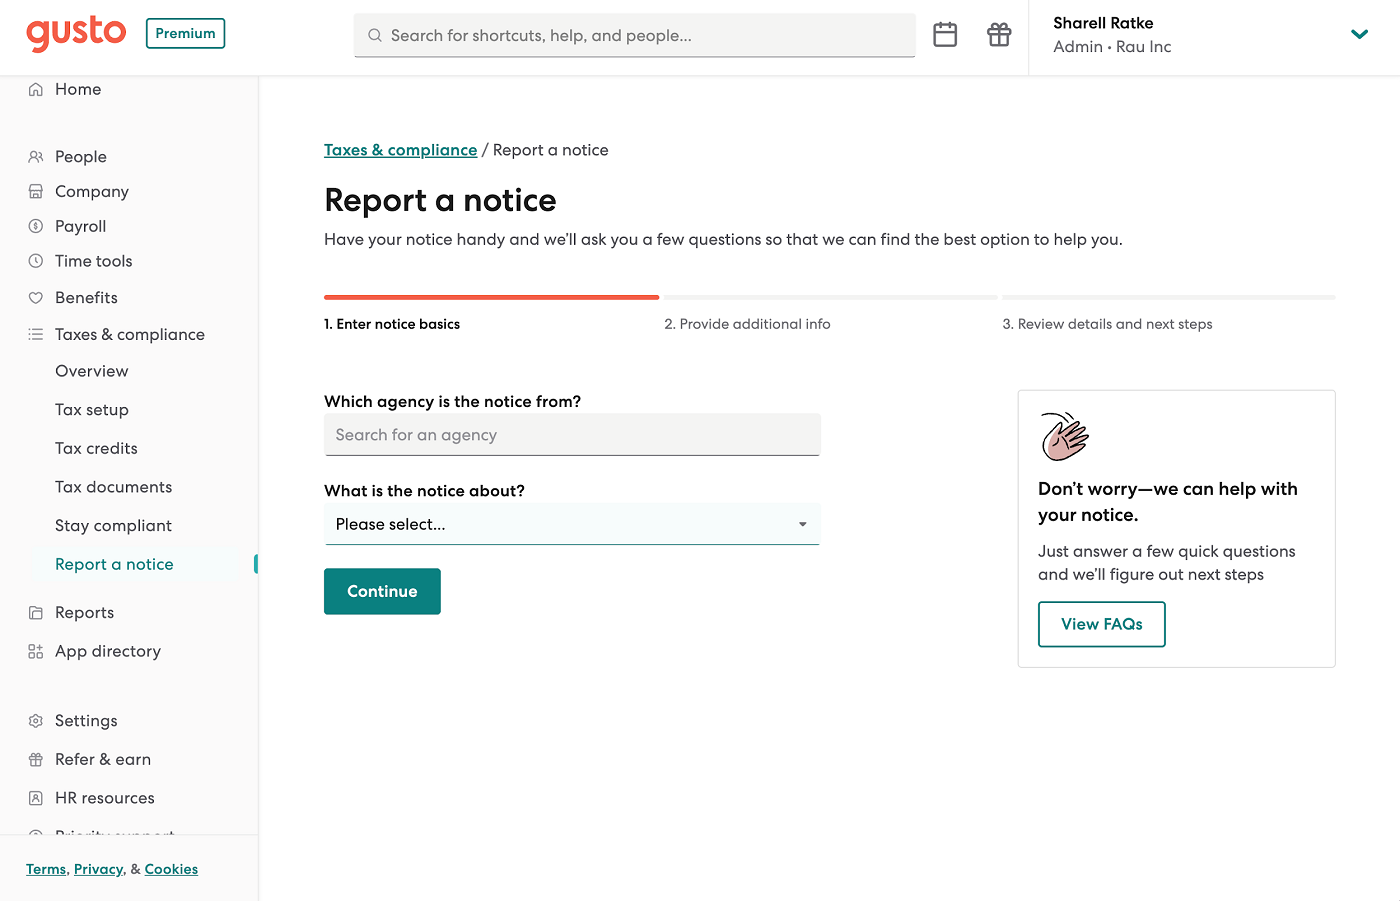Open Stay compliant page
Screen dimensions: 1400x901
[113, 526]
